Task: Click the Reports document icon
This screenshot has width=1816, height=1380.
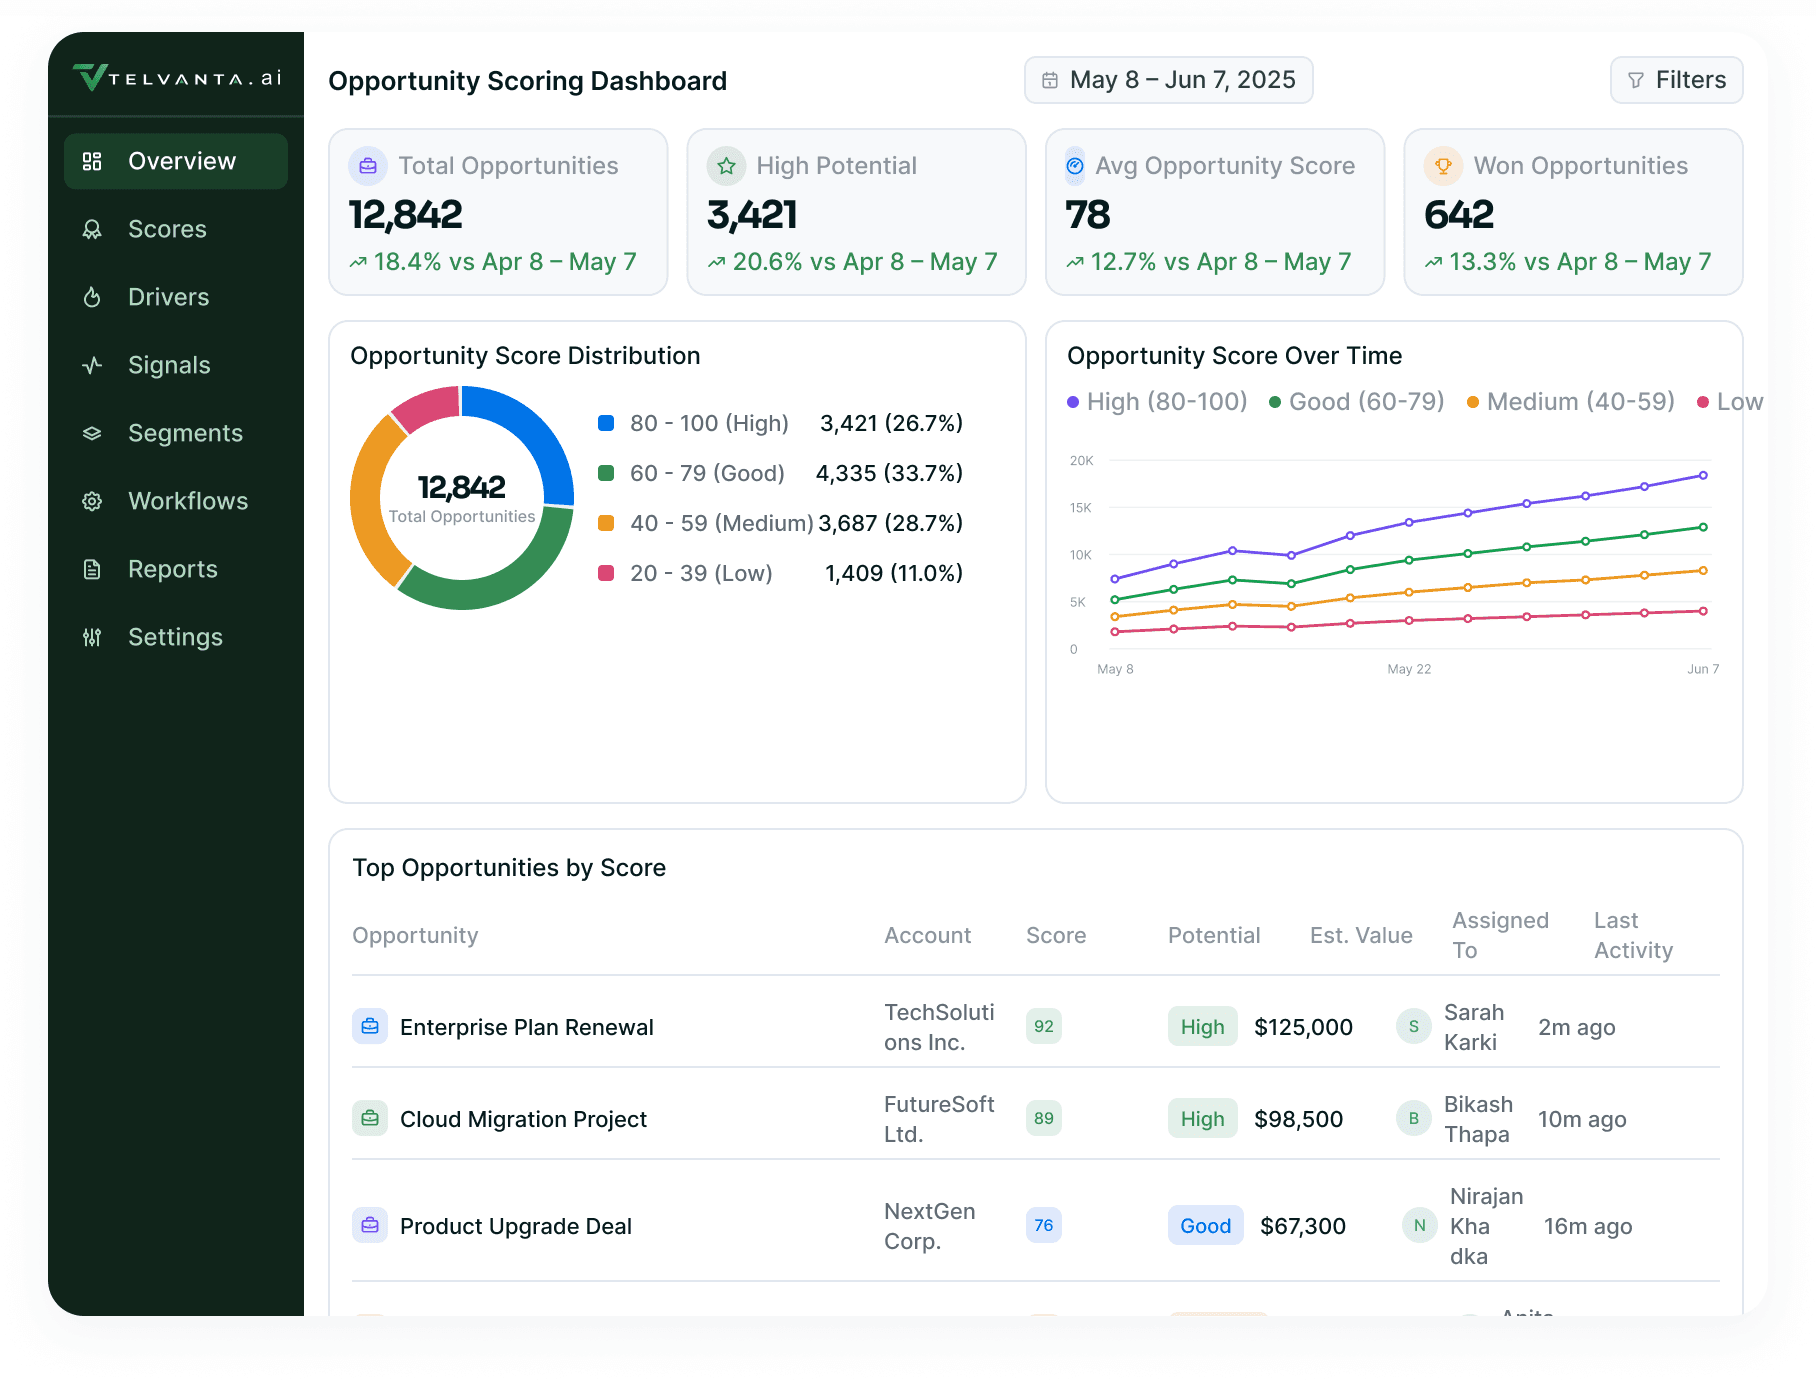Action: [92, 569]
